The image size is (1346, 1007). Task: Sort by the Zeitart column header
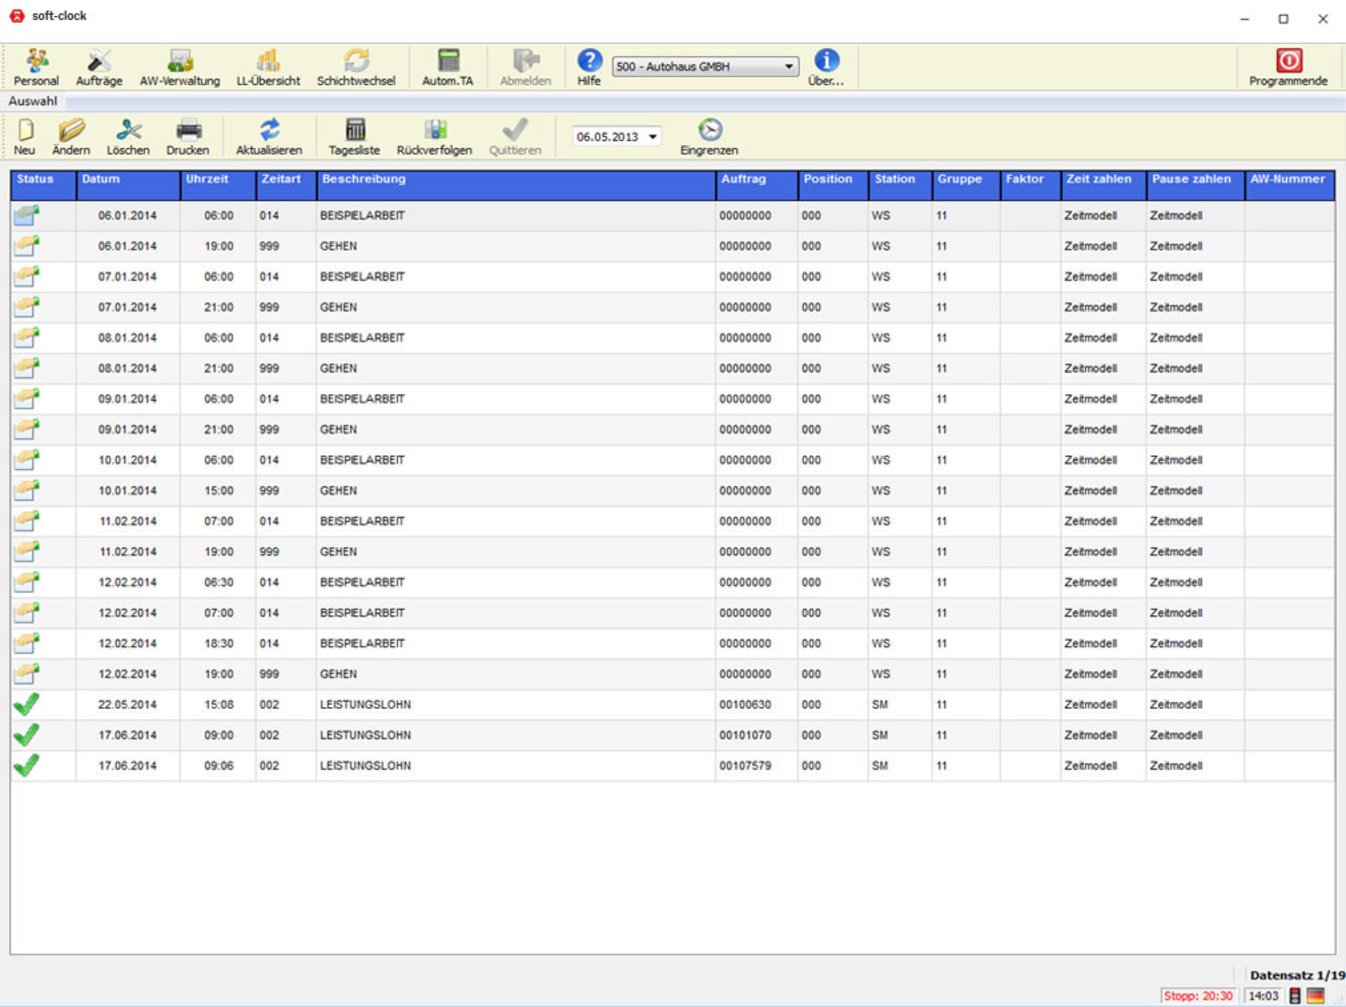tap(286, 185)
